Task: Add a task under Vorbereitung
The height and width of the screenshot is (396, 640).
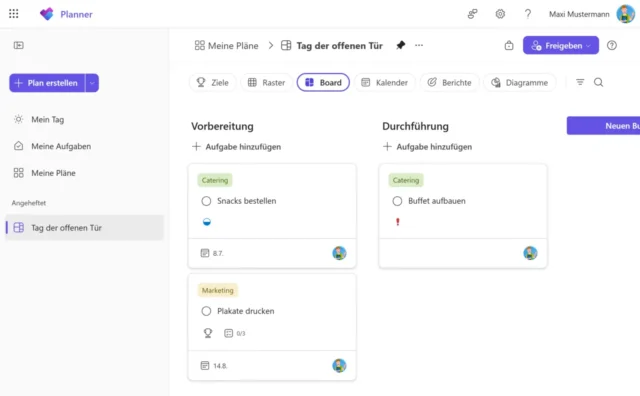Action: 236,147
